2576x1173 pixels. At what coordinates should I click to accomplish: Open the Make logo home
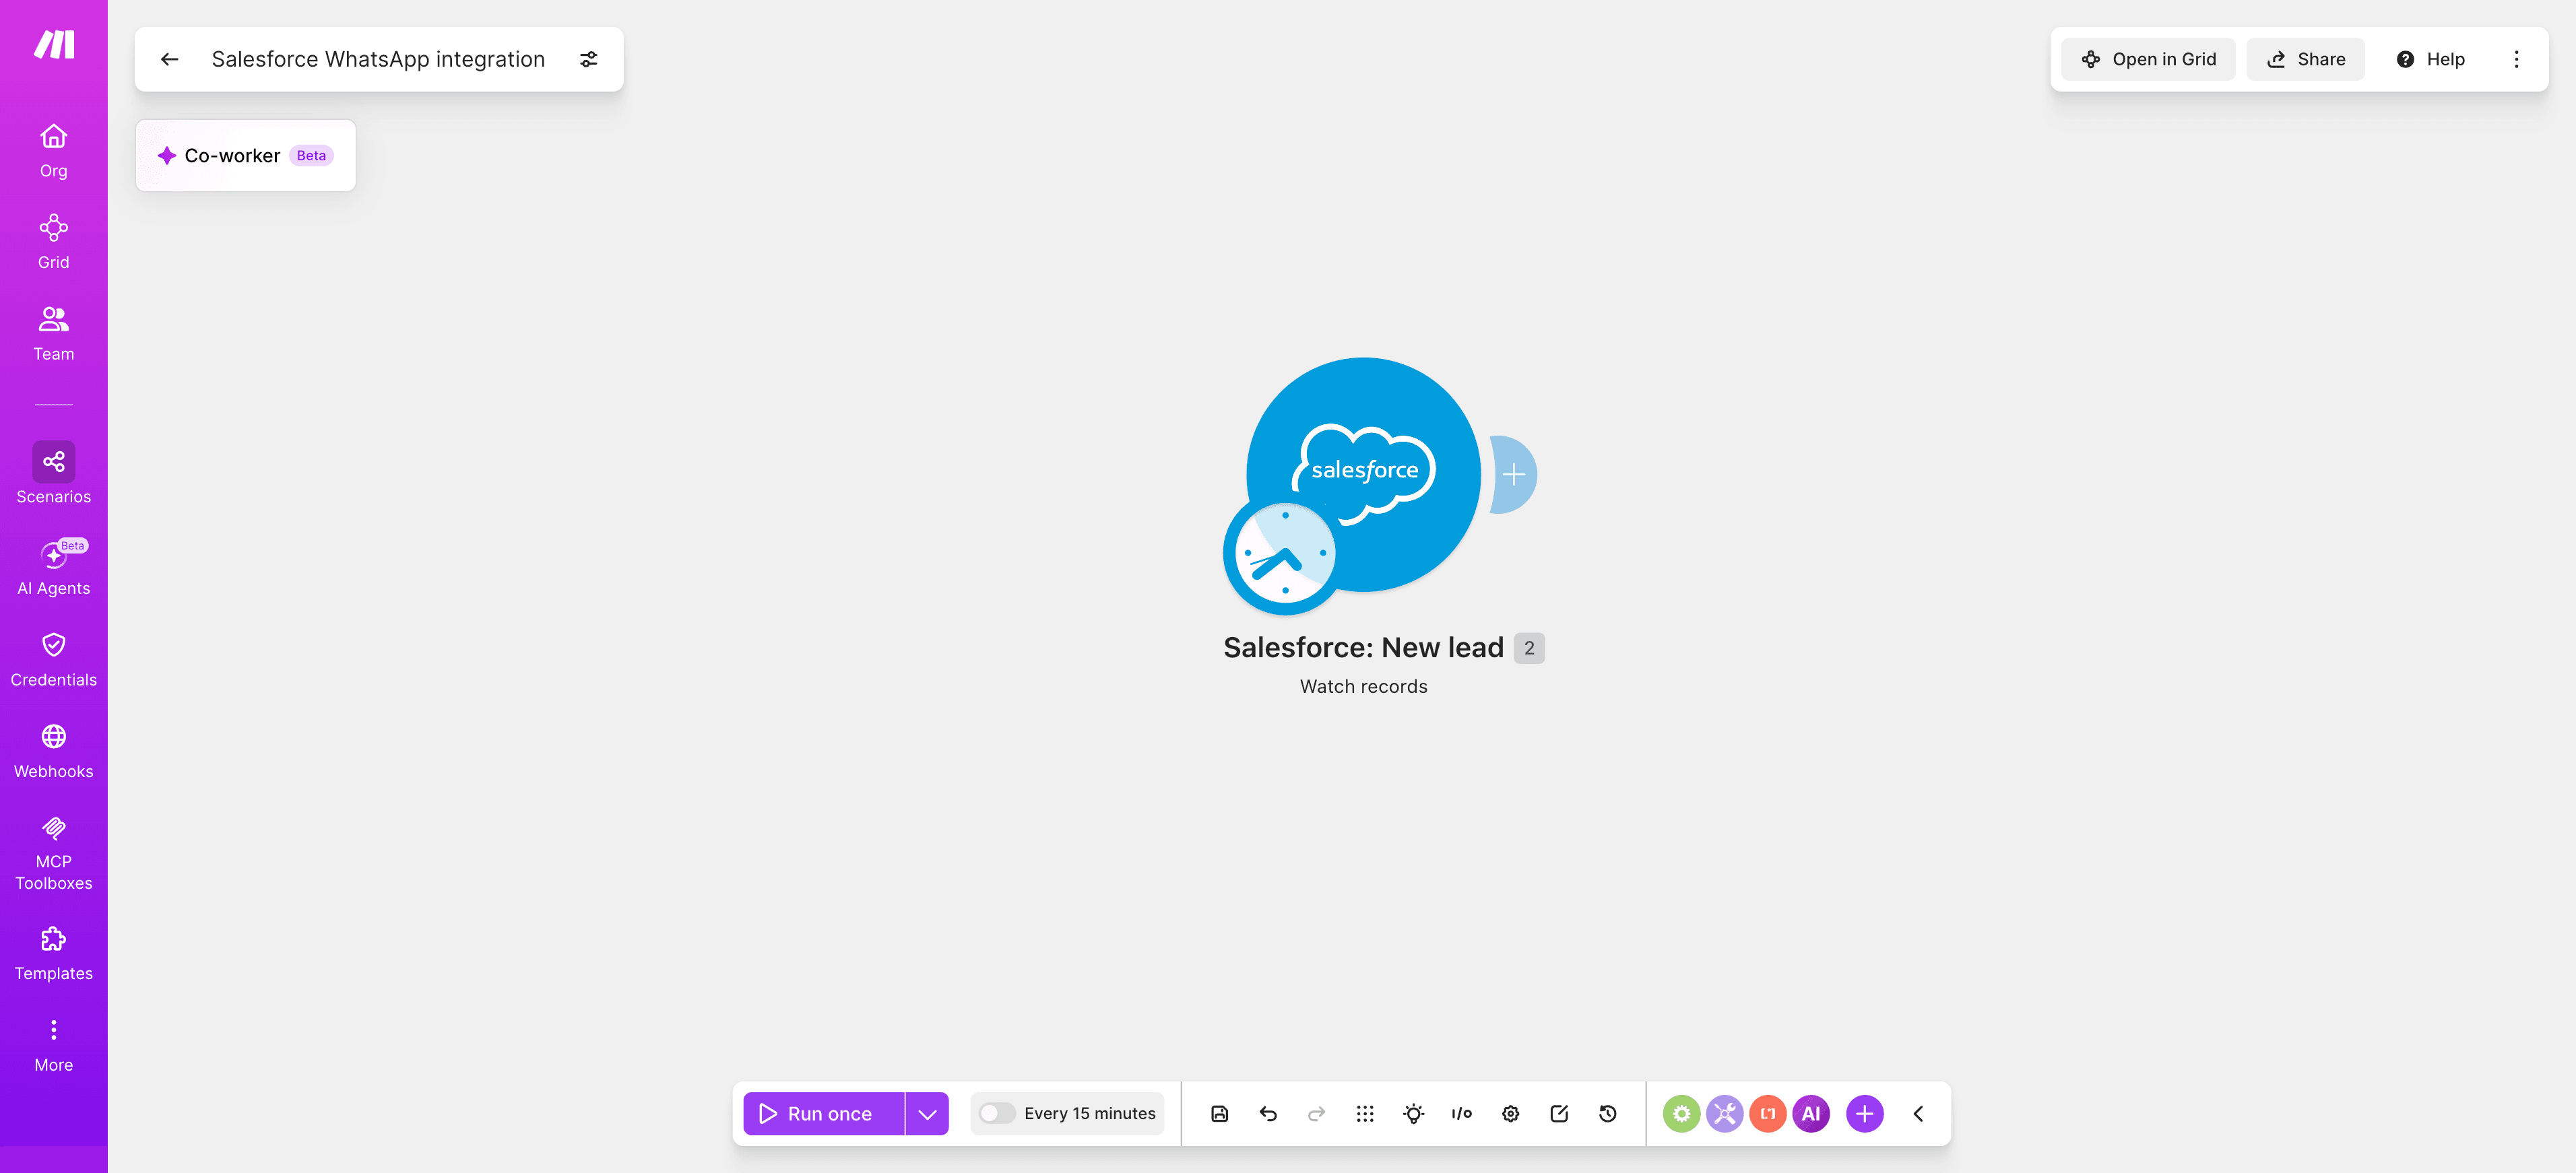pyautogui.click(x=54, y=44)
